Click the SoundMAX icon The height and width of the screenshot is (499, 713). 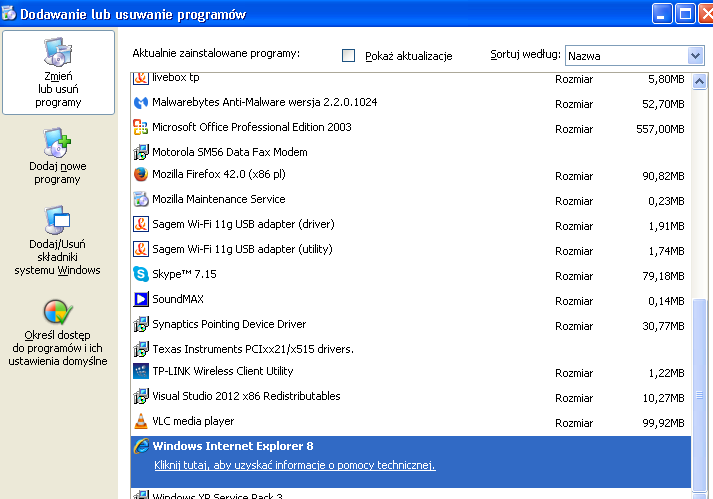click(141, 299)
